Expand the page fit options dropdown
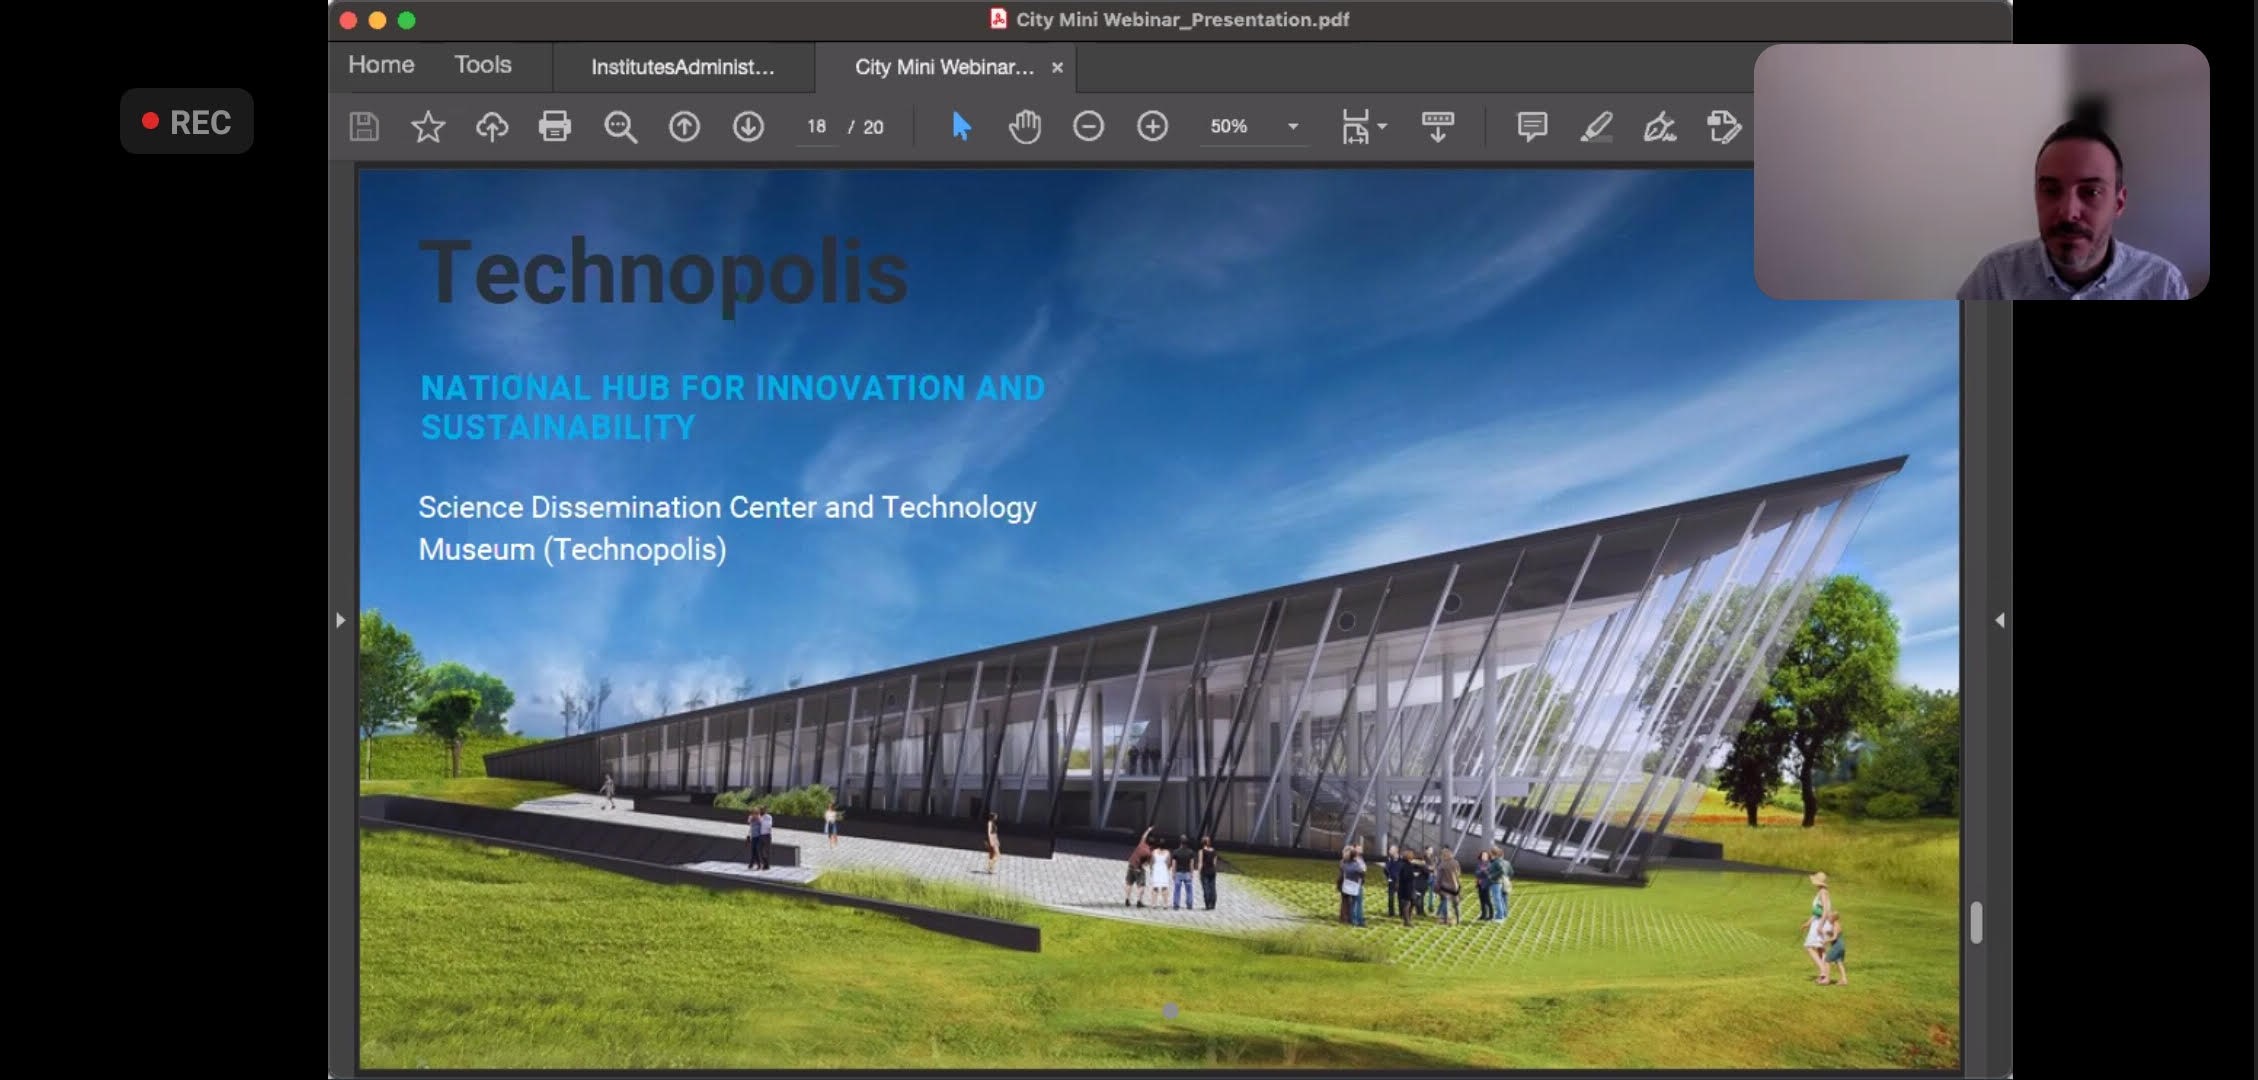 [x=1382, y=127]
